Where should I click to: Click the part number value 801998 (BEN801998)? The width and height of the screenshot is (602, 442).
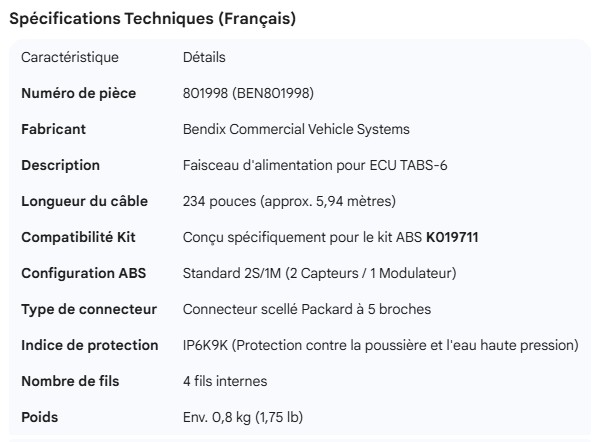[x=248, y=93]
